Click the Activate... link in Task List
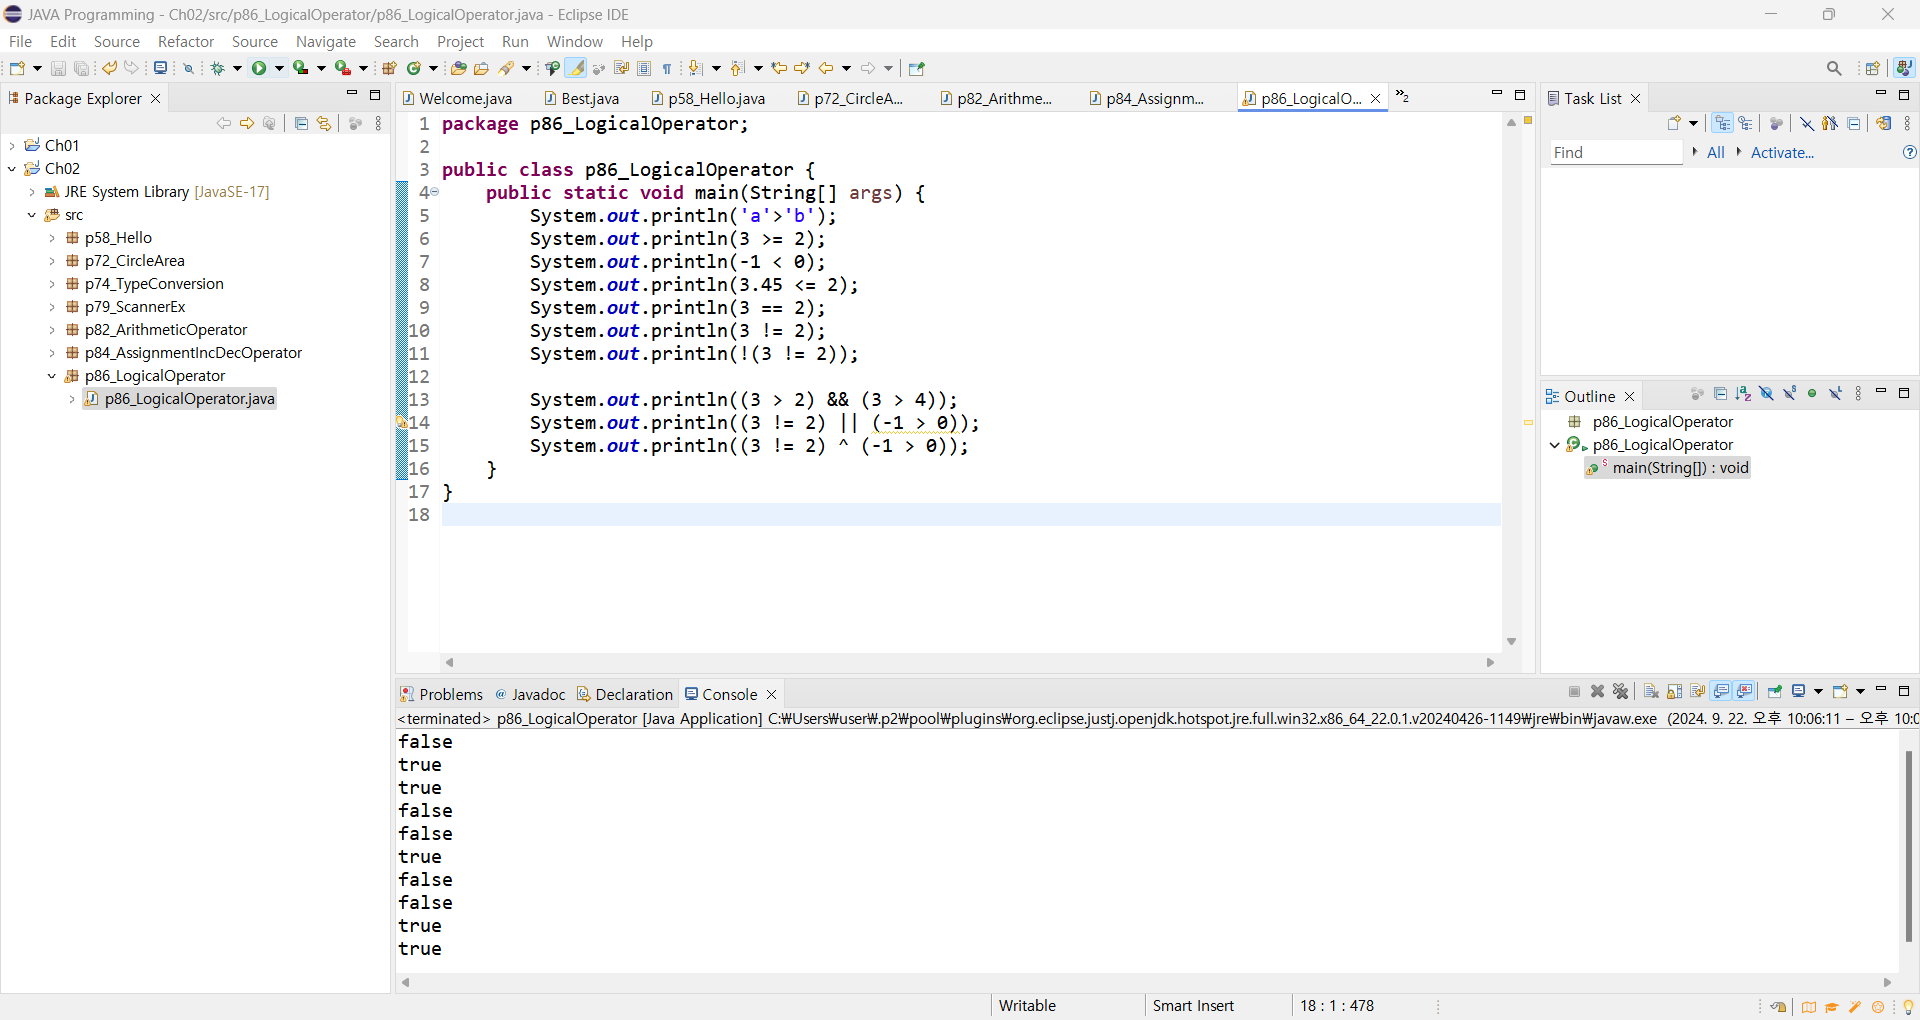The height and width of the screenshot is (1020, 1920). (1782, 152)
